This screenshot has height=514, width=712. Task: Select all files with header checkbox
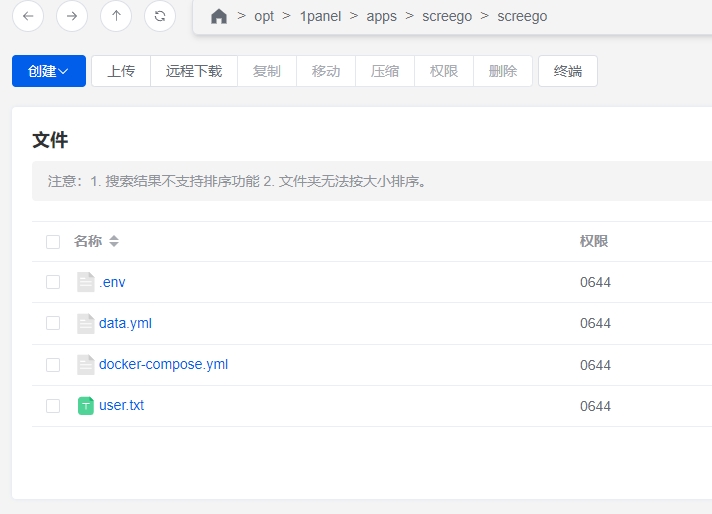click(53, 242)
